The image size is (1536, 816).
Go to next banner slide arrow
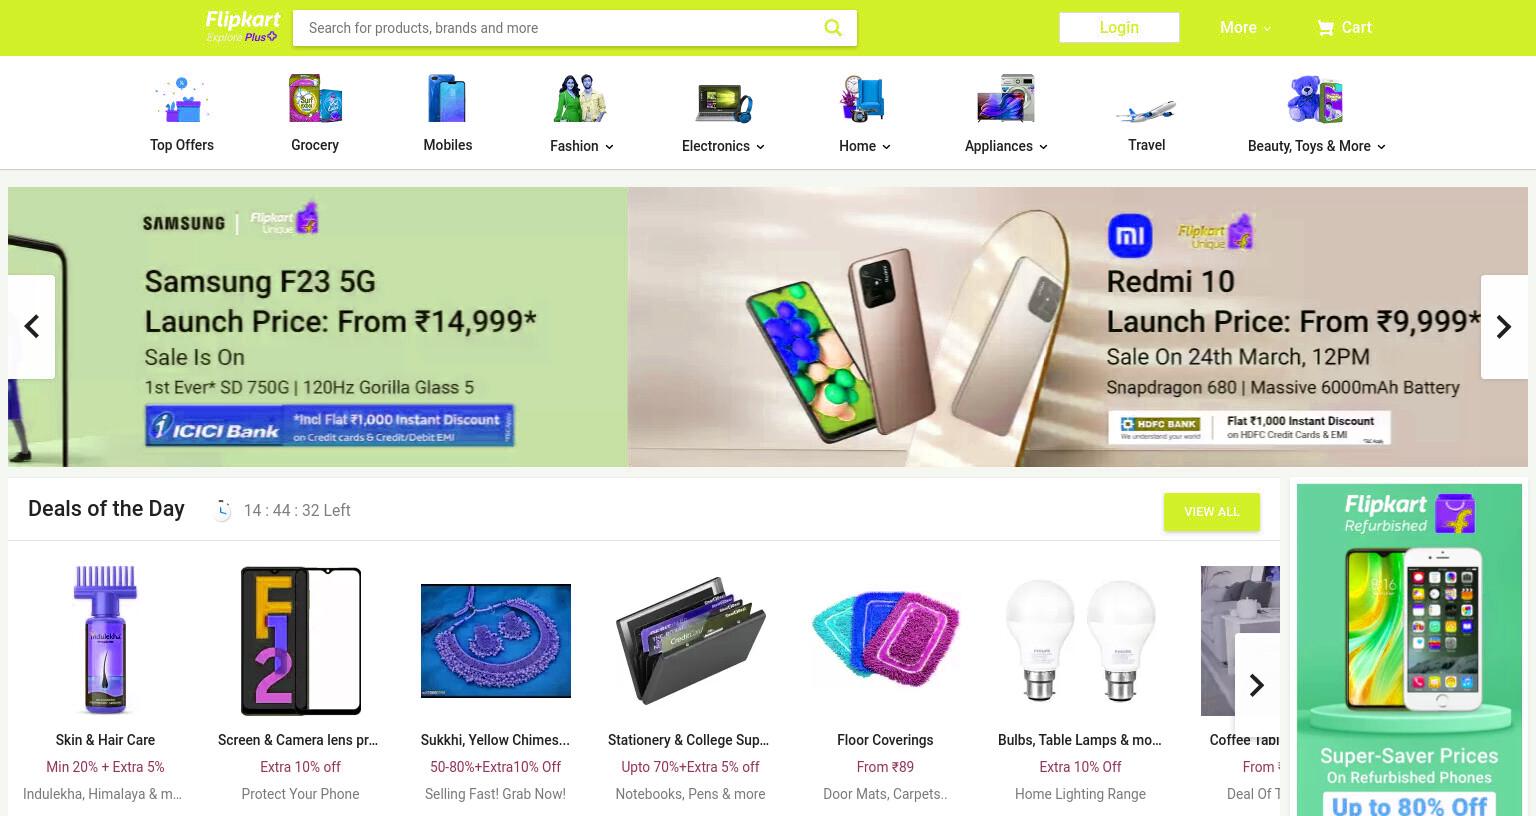pos(1504,327)
